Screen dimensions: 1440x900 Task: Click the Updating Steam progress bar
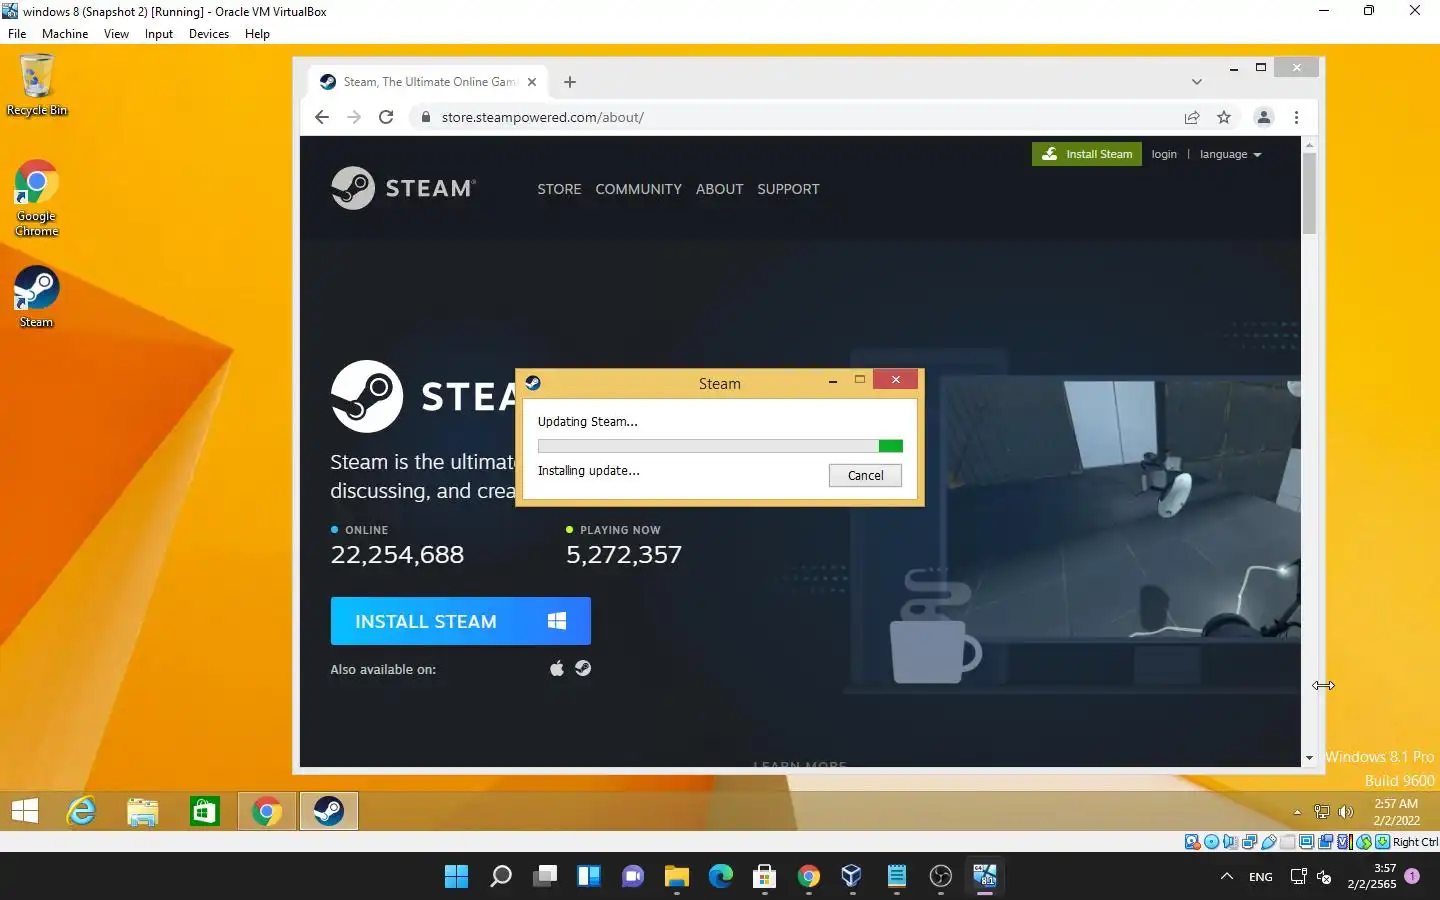pyautogui.click(x=720, y=446)
